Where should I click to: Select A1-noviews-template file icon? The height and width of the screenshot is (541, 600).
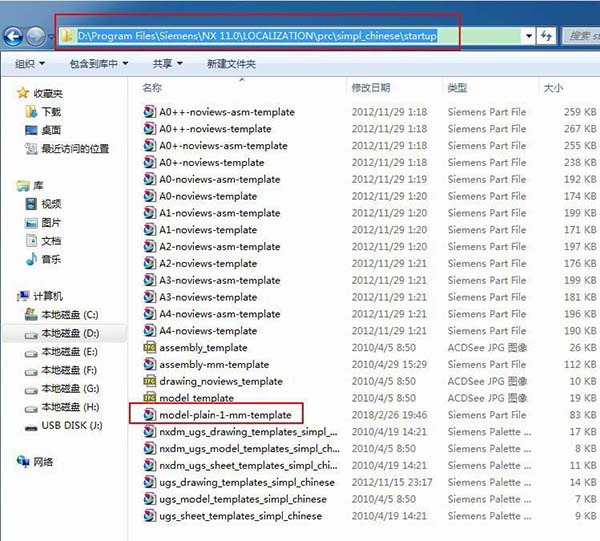click(x=150, y=230)
